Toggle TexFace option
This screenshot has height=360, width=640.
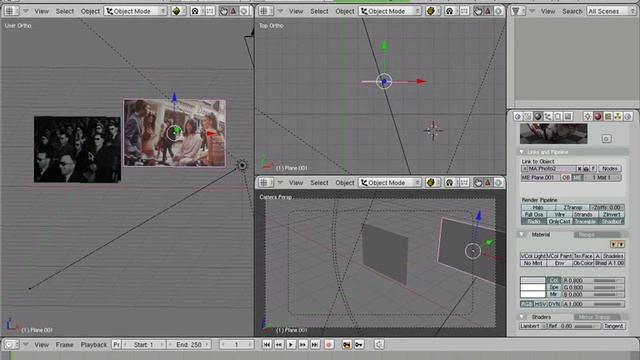tap(583, 256)
